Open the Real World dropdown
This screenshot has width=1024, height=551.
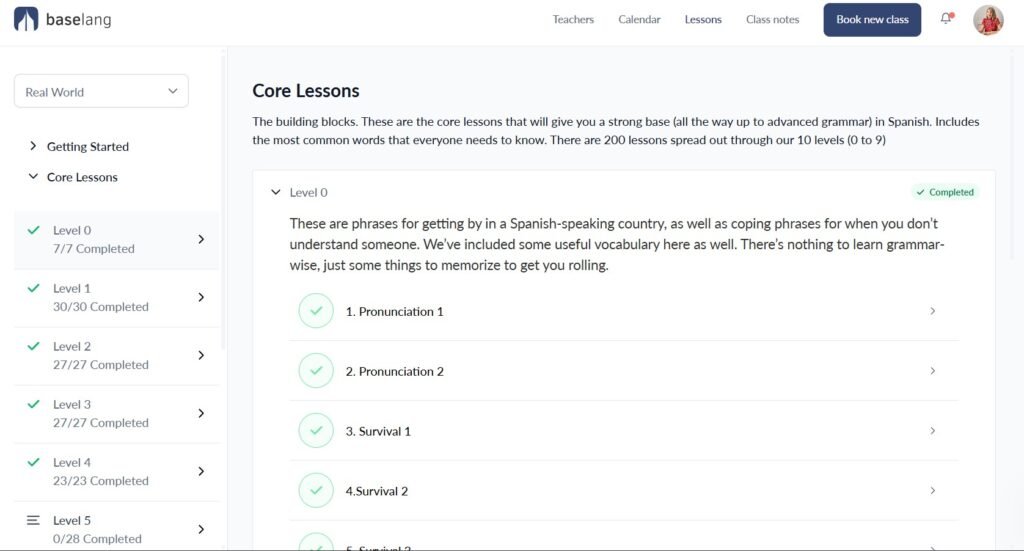coord(101,91)
